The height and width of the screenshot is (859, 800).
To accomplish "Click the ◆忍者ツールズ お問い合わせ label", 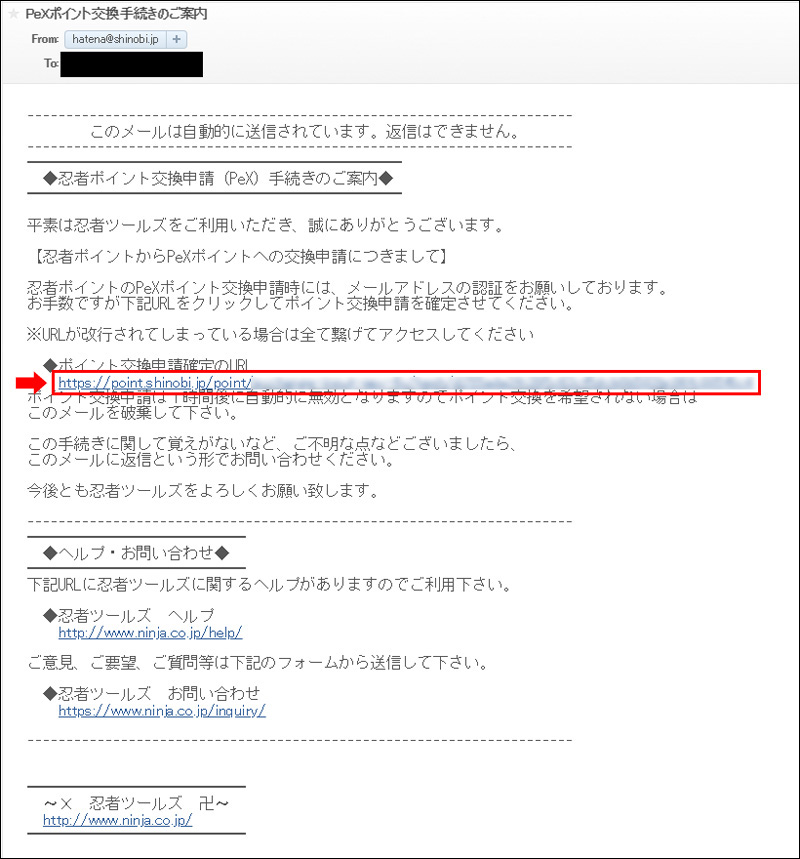I will (x=151, y=694).
